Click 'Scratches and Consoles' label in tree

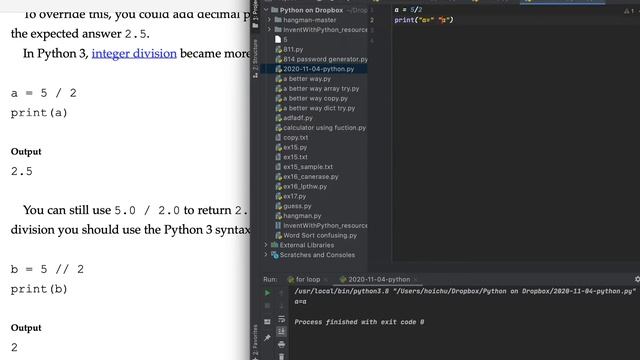[x=317, y=255]
